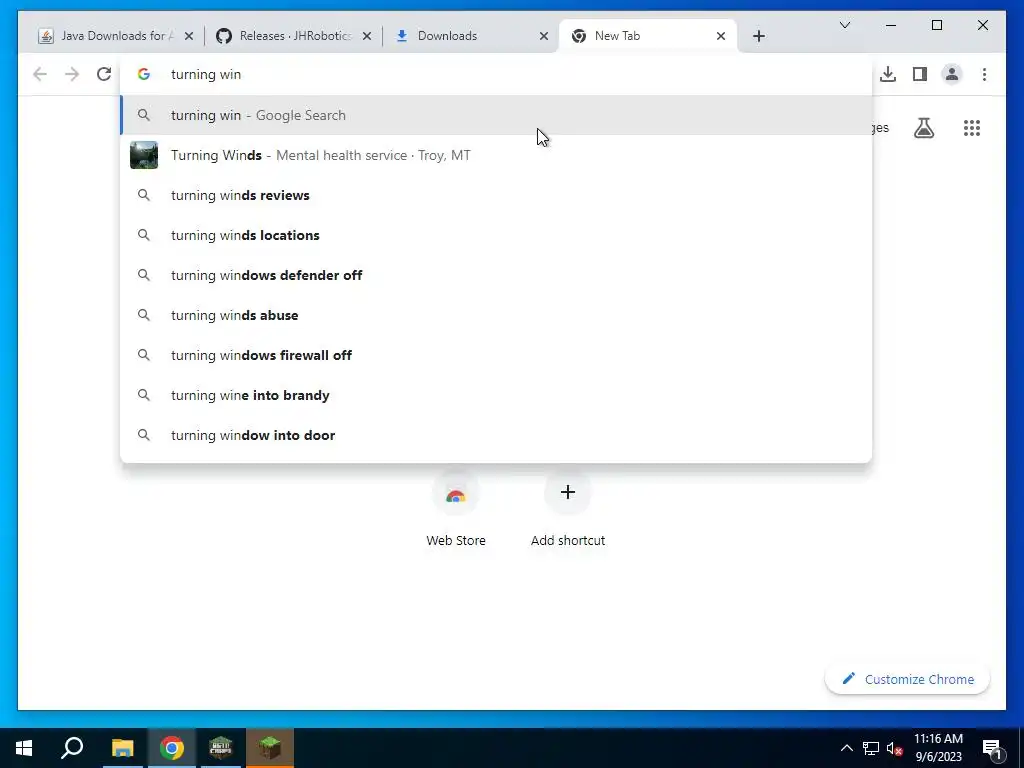The image size is (1024, 768).
Task: Open Chrome three-dot menu
Action: tap(984, 74)
